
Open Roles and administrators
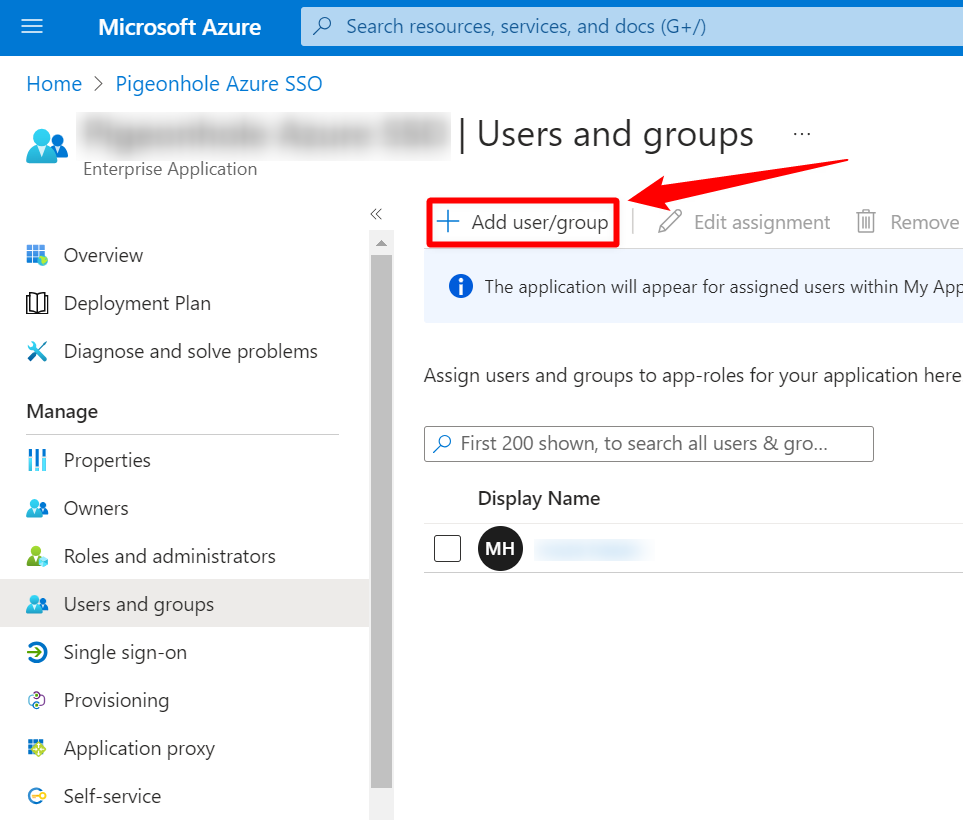pyautogui.click(x=170, y=556)
